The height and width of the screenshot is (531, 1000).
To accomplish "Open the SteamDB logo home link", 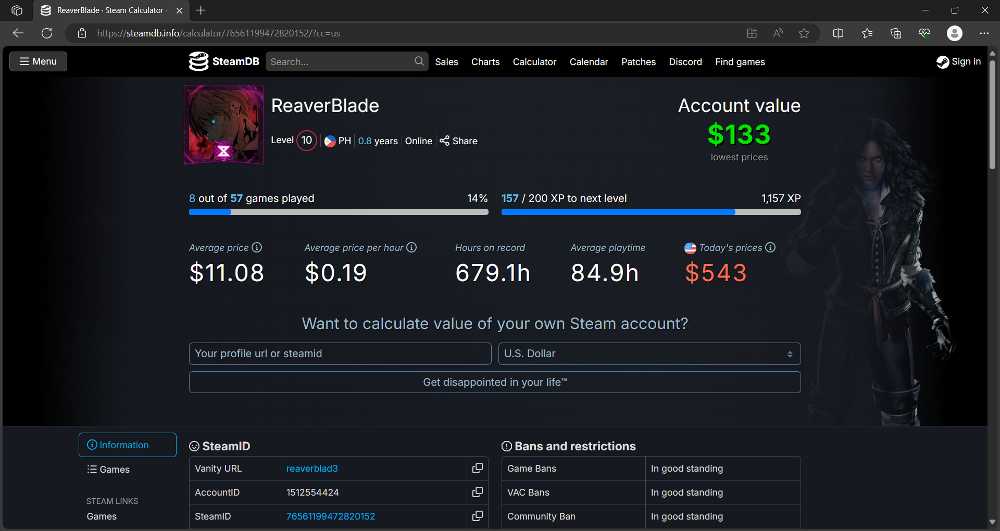I will tap(224, 61).
